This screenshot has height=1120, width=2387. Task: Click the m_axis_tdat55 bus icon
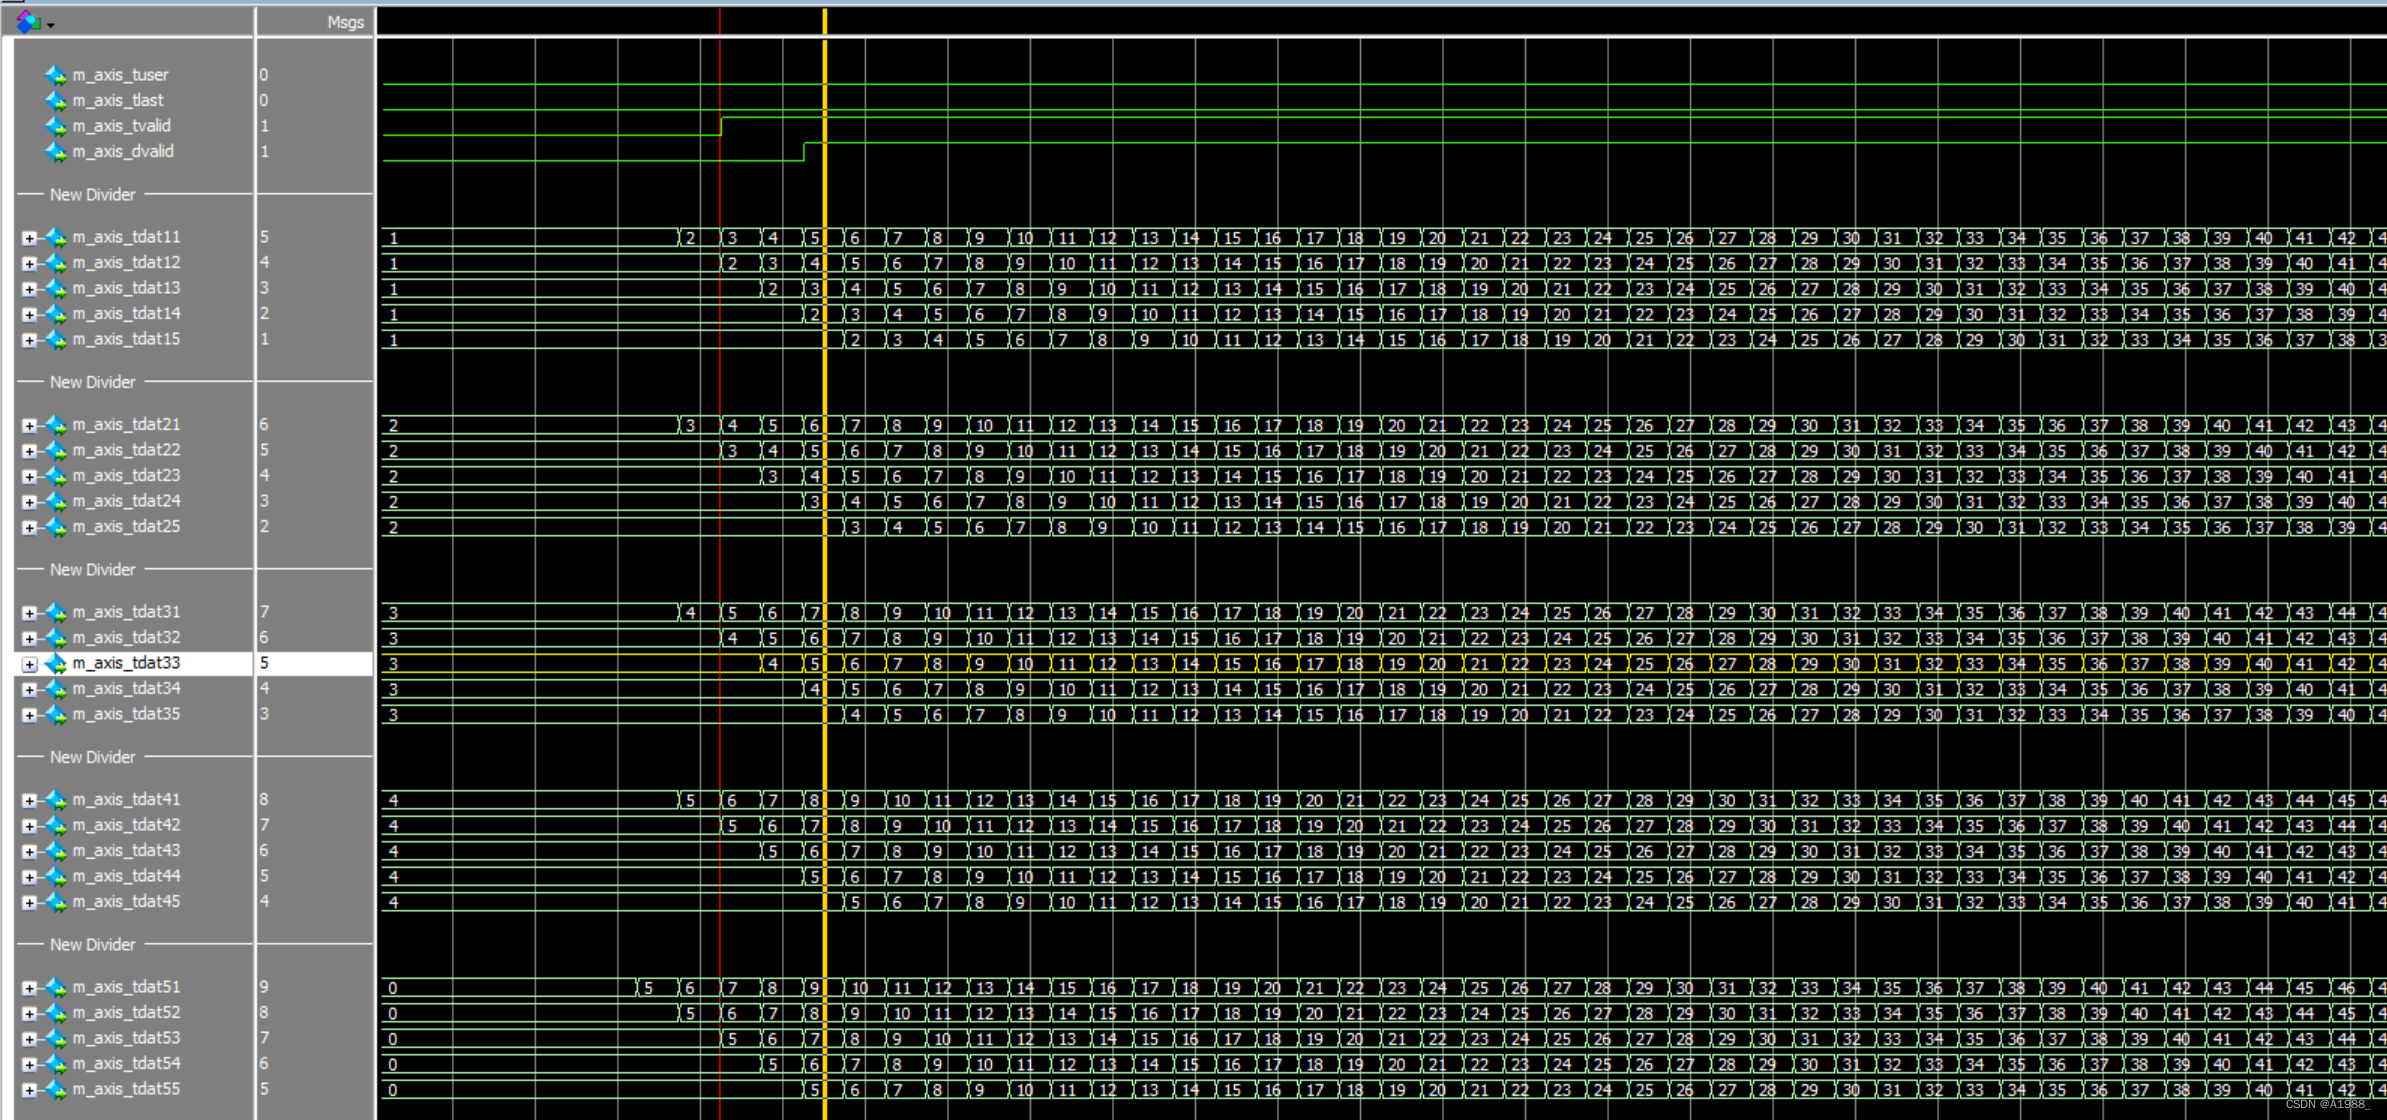(56, 1090)
